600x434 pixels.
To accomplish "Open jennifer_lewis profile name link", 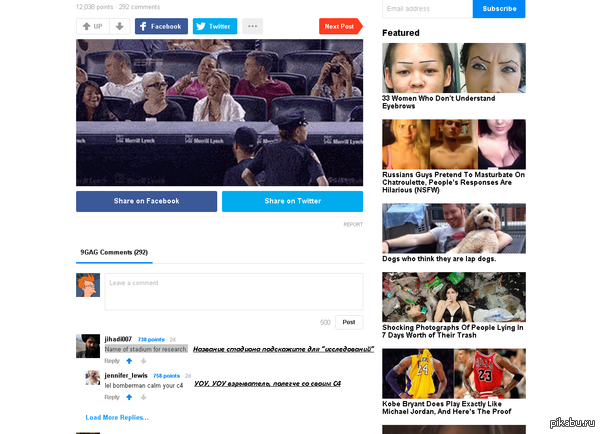I will point(126,375).
